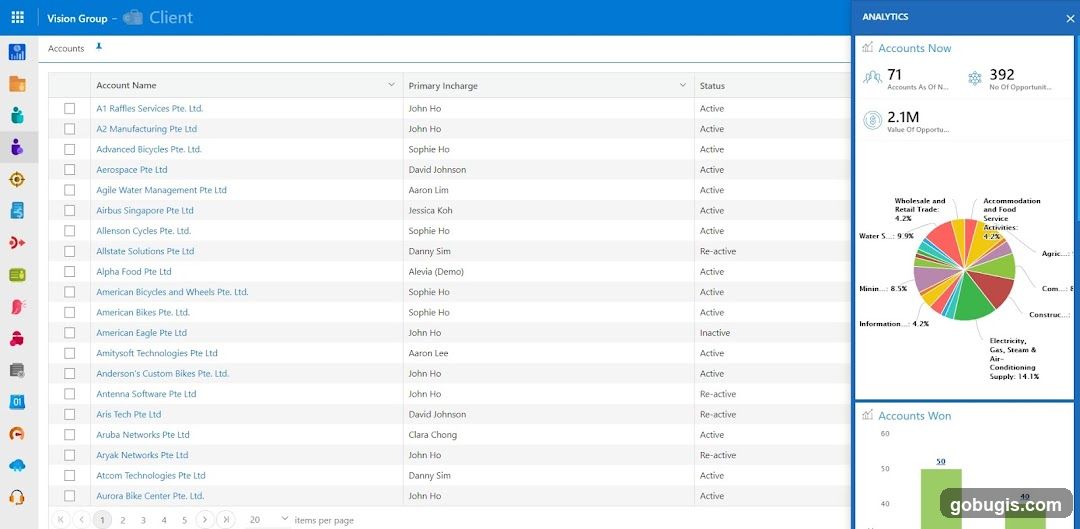Select the purple person sidebar icon
This screenshot has width=1080, height=529.
(17, 147)
